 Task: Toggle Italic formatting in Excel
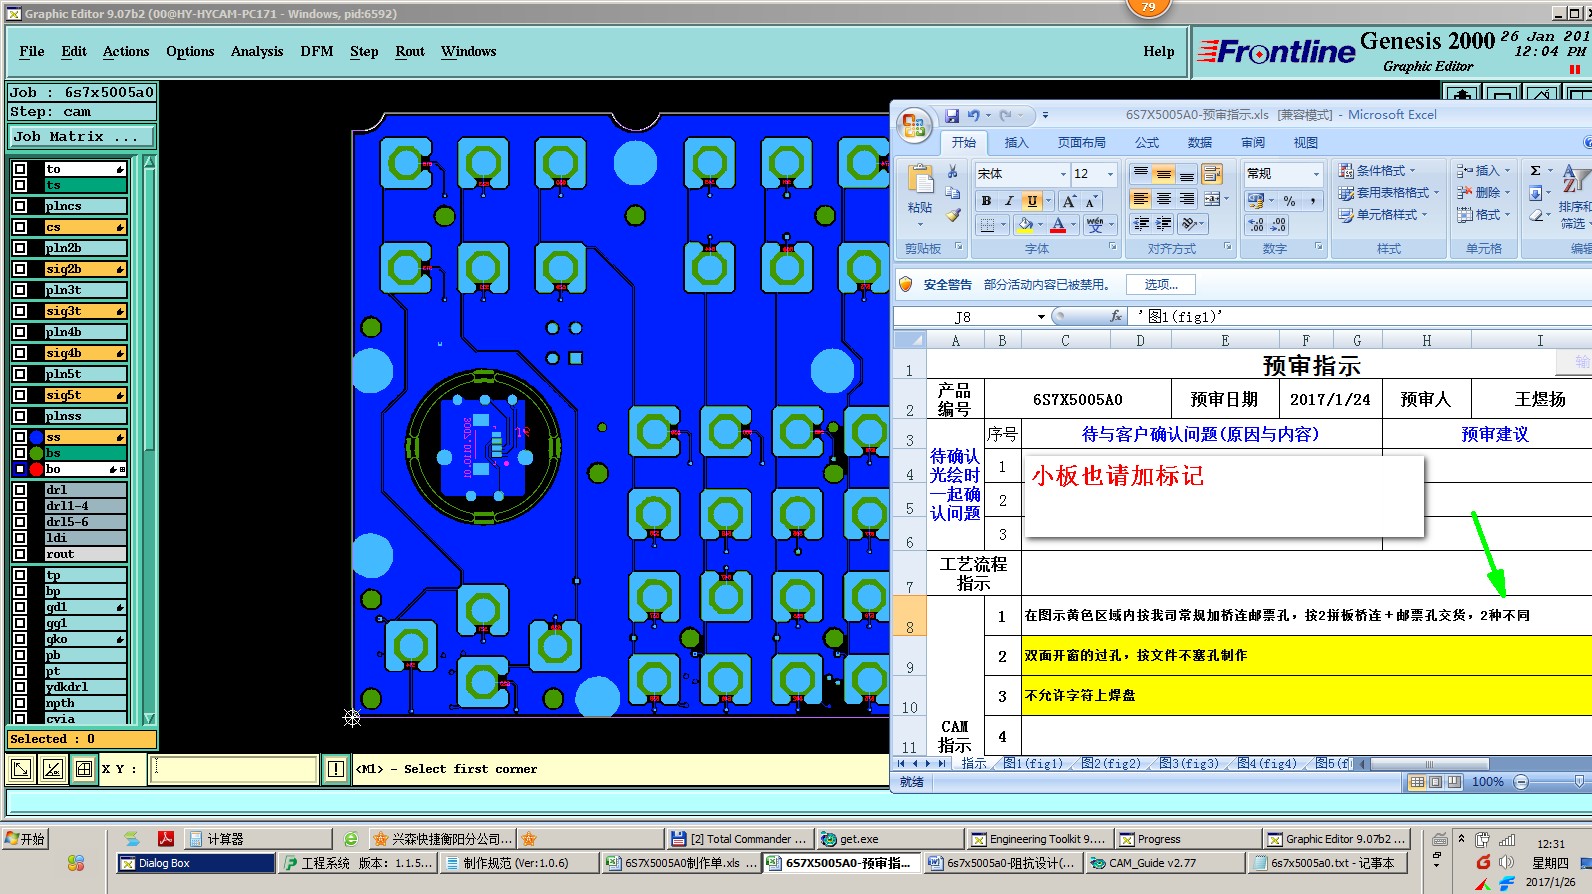click(1009, 201)
